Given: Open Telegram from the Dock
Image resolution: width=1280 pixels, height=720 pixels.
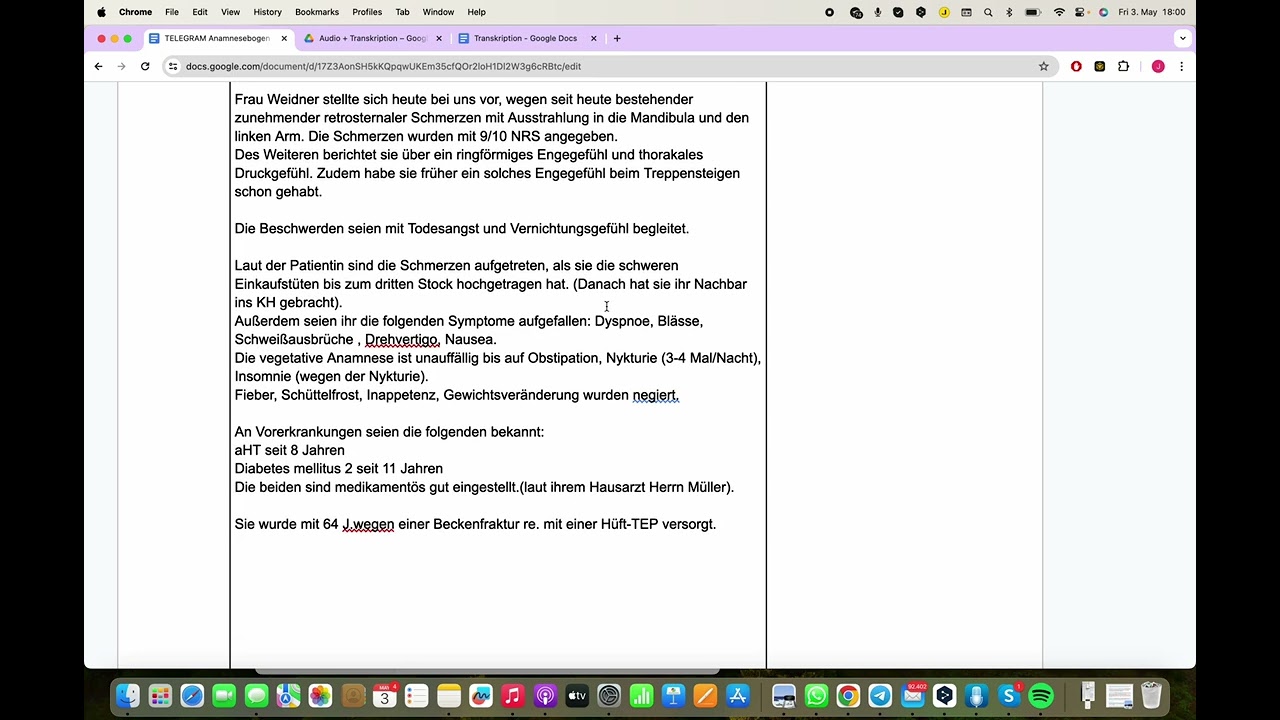Looking at the screenshot, I should [880, 696].
